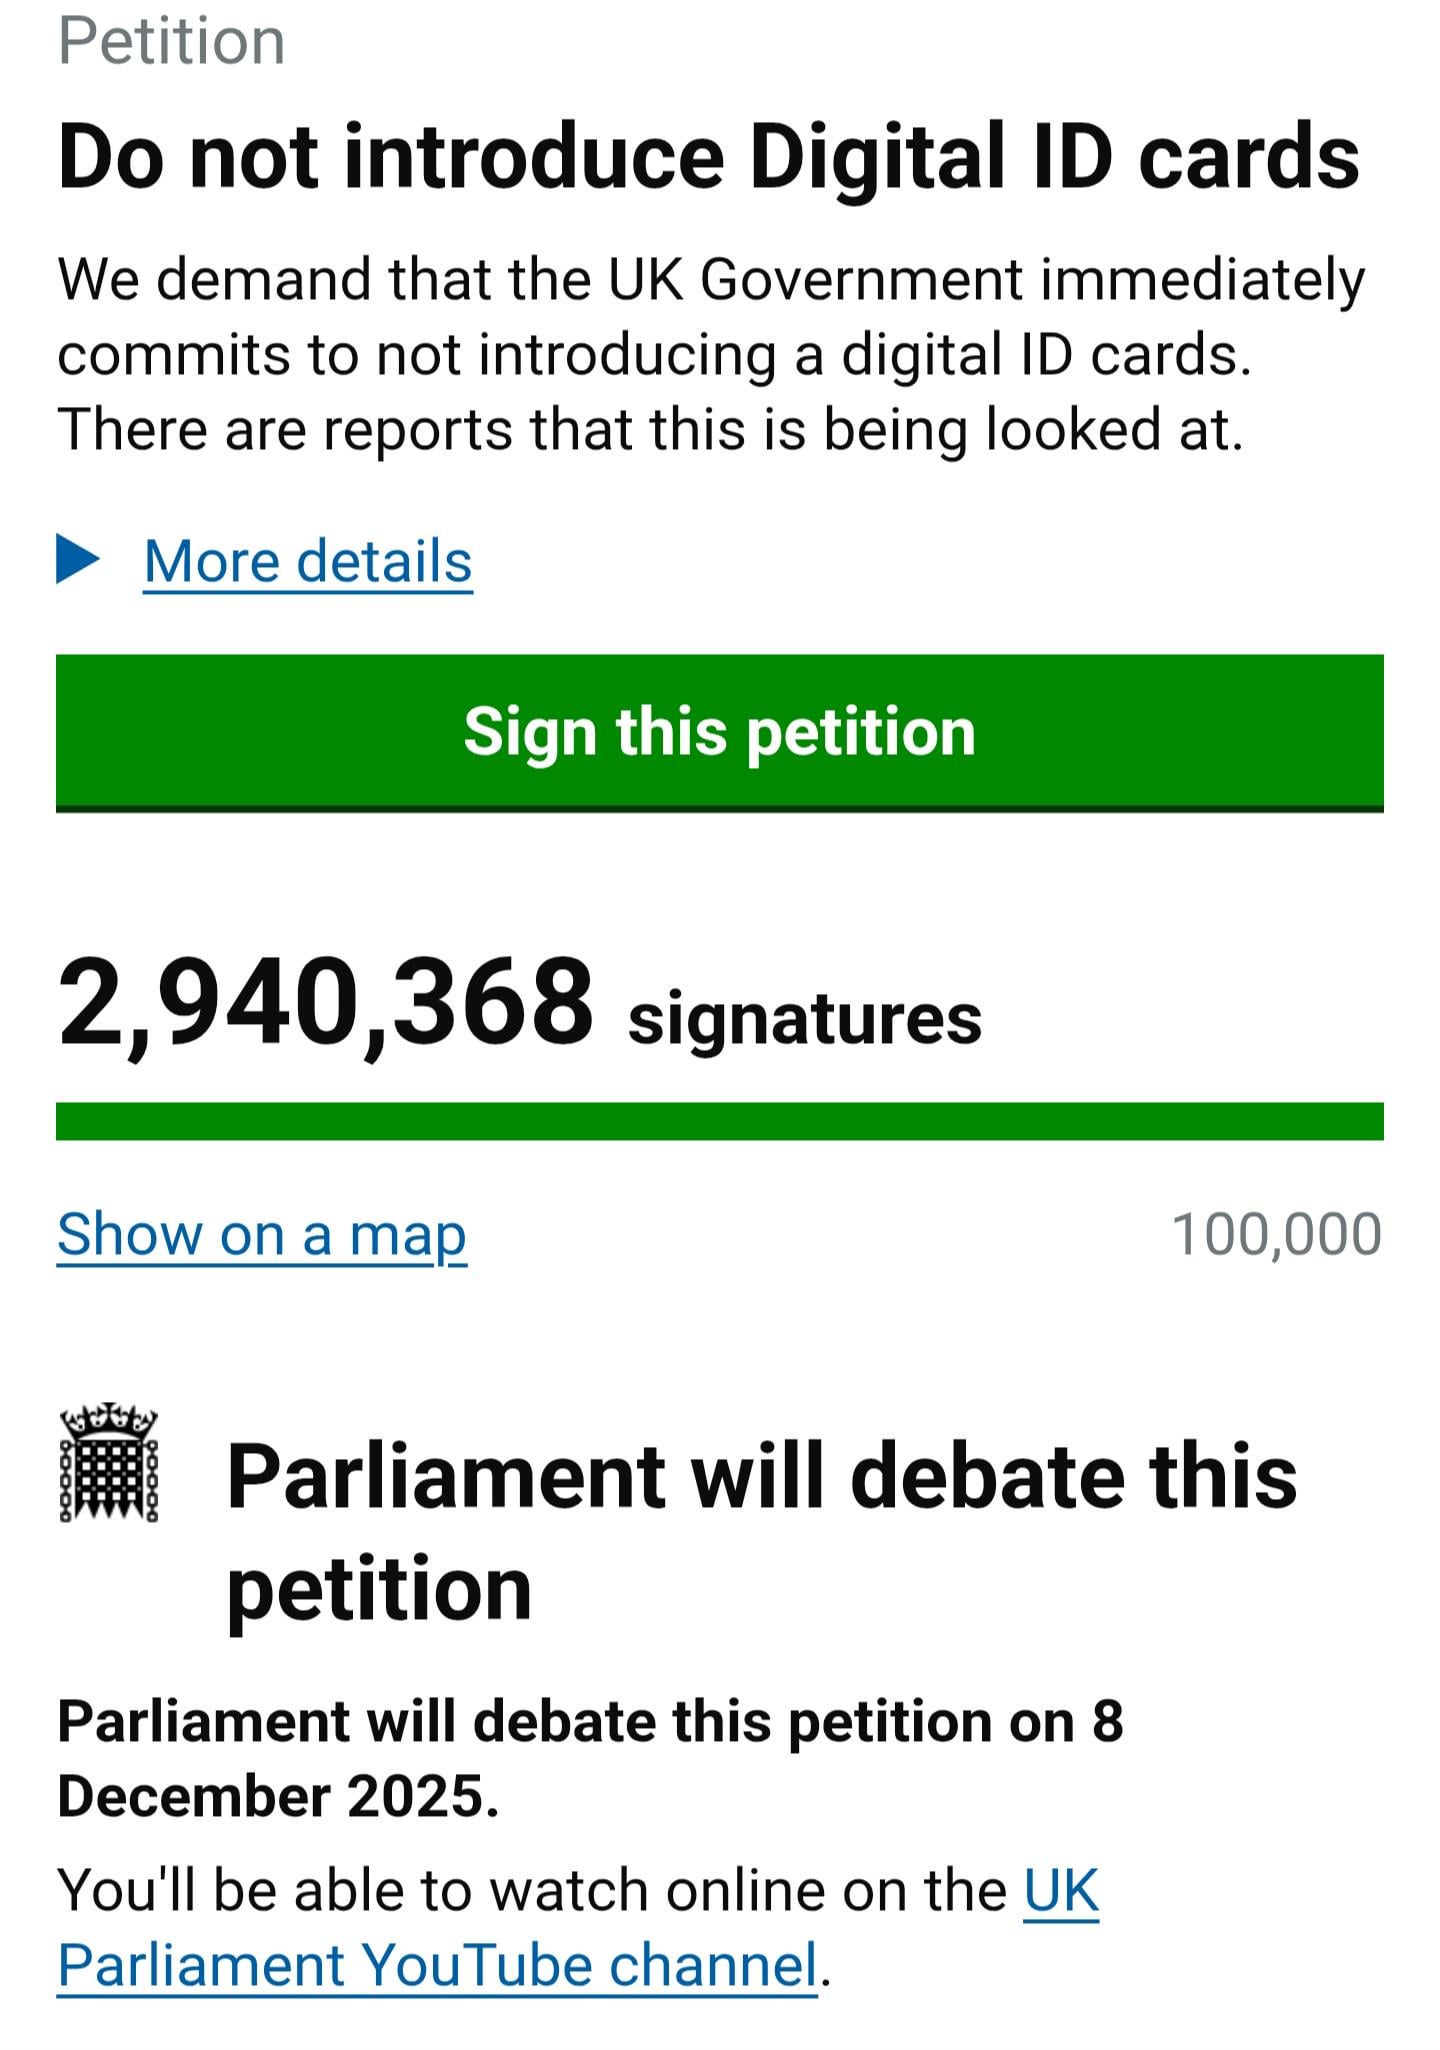Click the Do not introduce Digital ID cards heading
1440x2050 pixels.
point(708,157)
